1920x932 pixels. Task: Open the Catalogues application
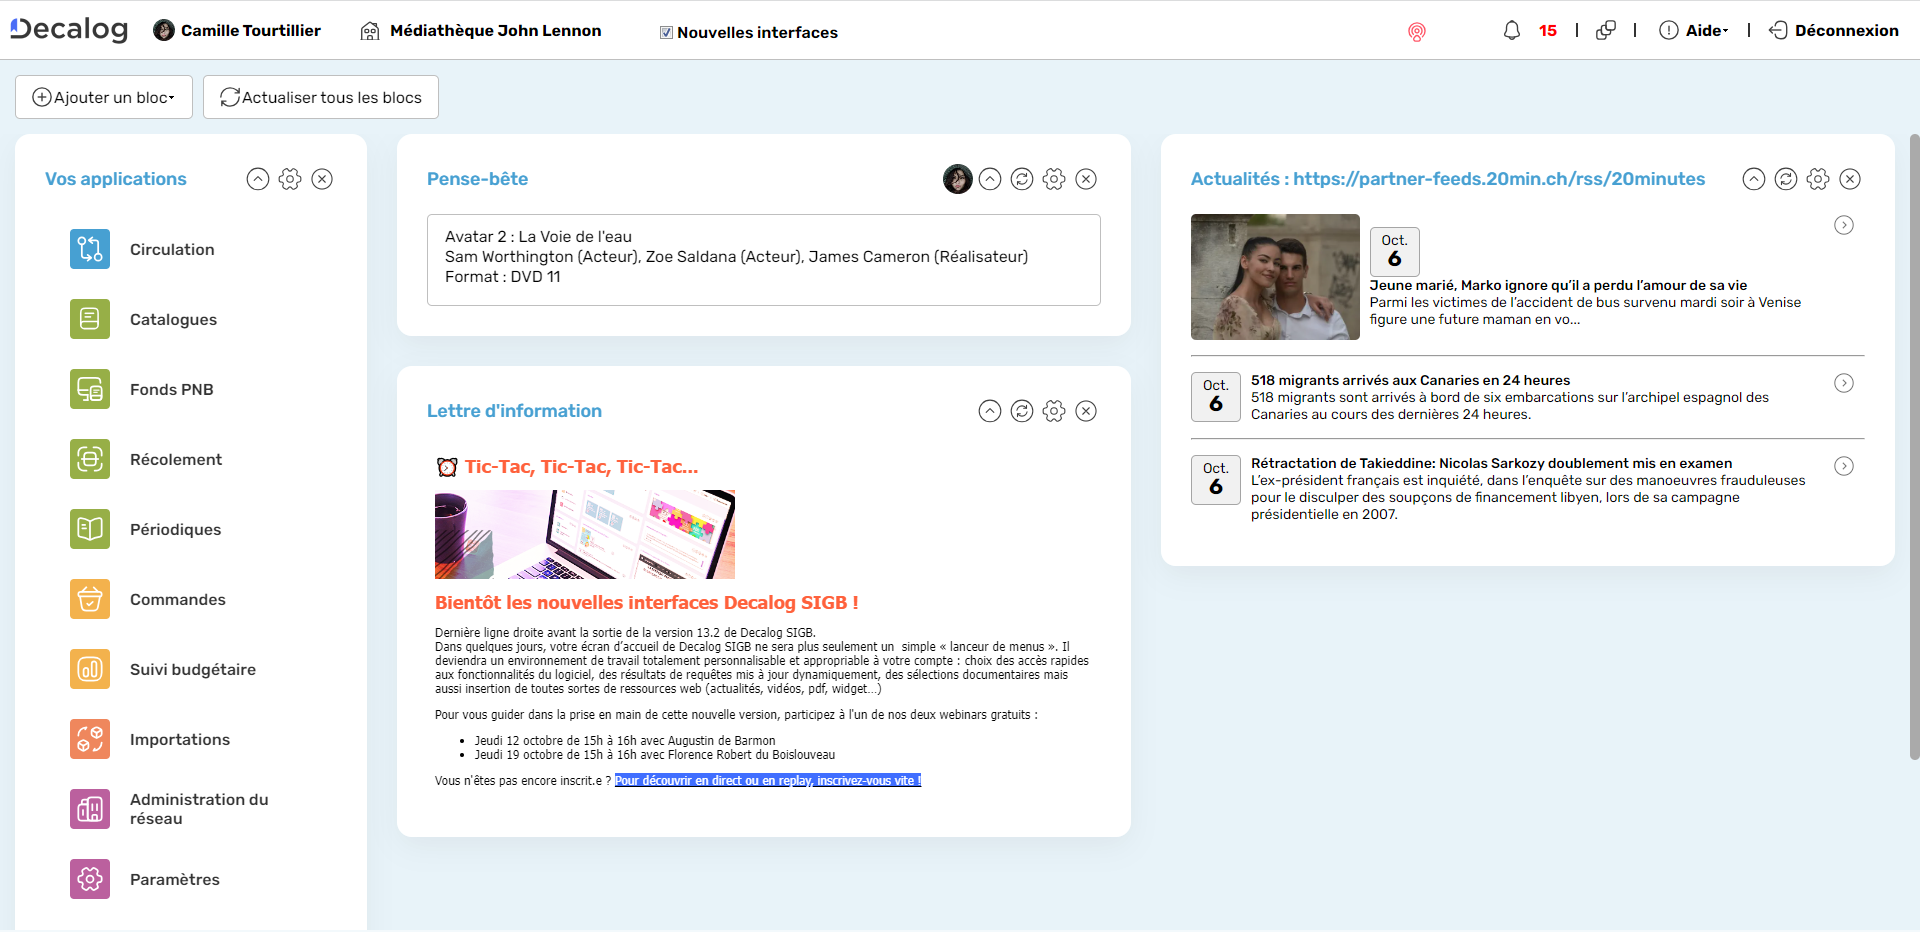tap(173, 319)
